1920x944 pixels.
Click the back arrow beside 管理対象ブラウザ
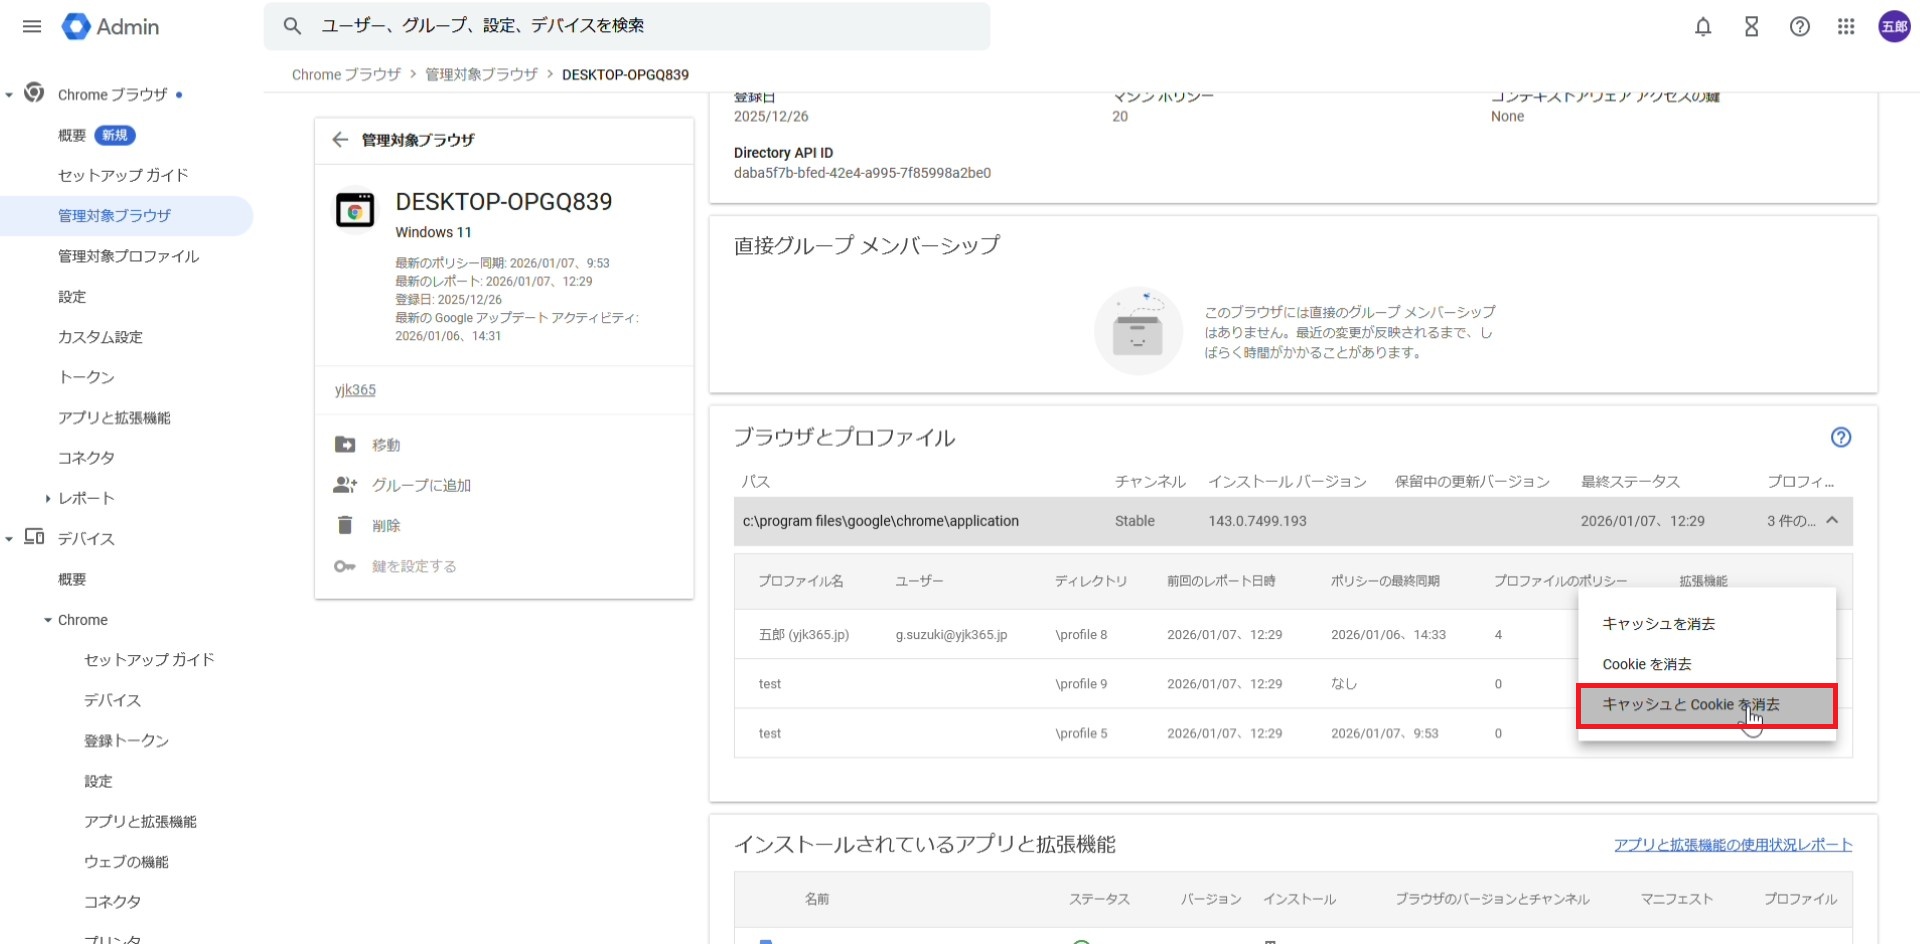(340, 140)
